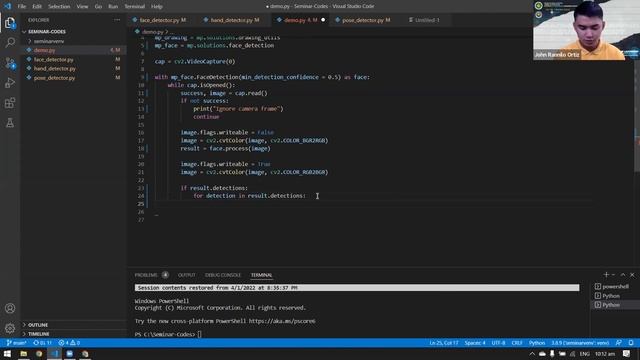Open pose_detector.py in the Explorer
This screenshot has width=640, height=360.
[73, 78]
